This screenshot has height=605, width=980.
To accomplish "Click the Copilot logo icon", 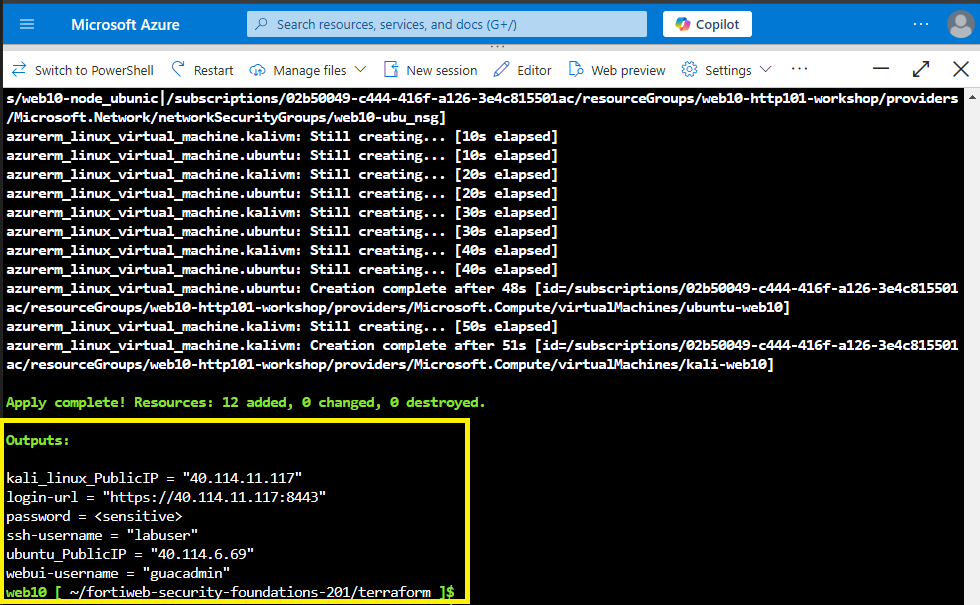I will (x=682, y=24).
